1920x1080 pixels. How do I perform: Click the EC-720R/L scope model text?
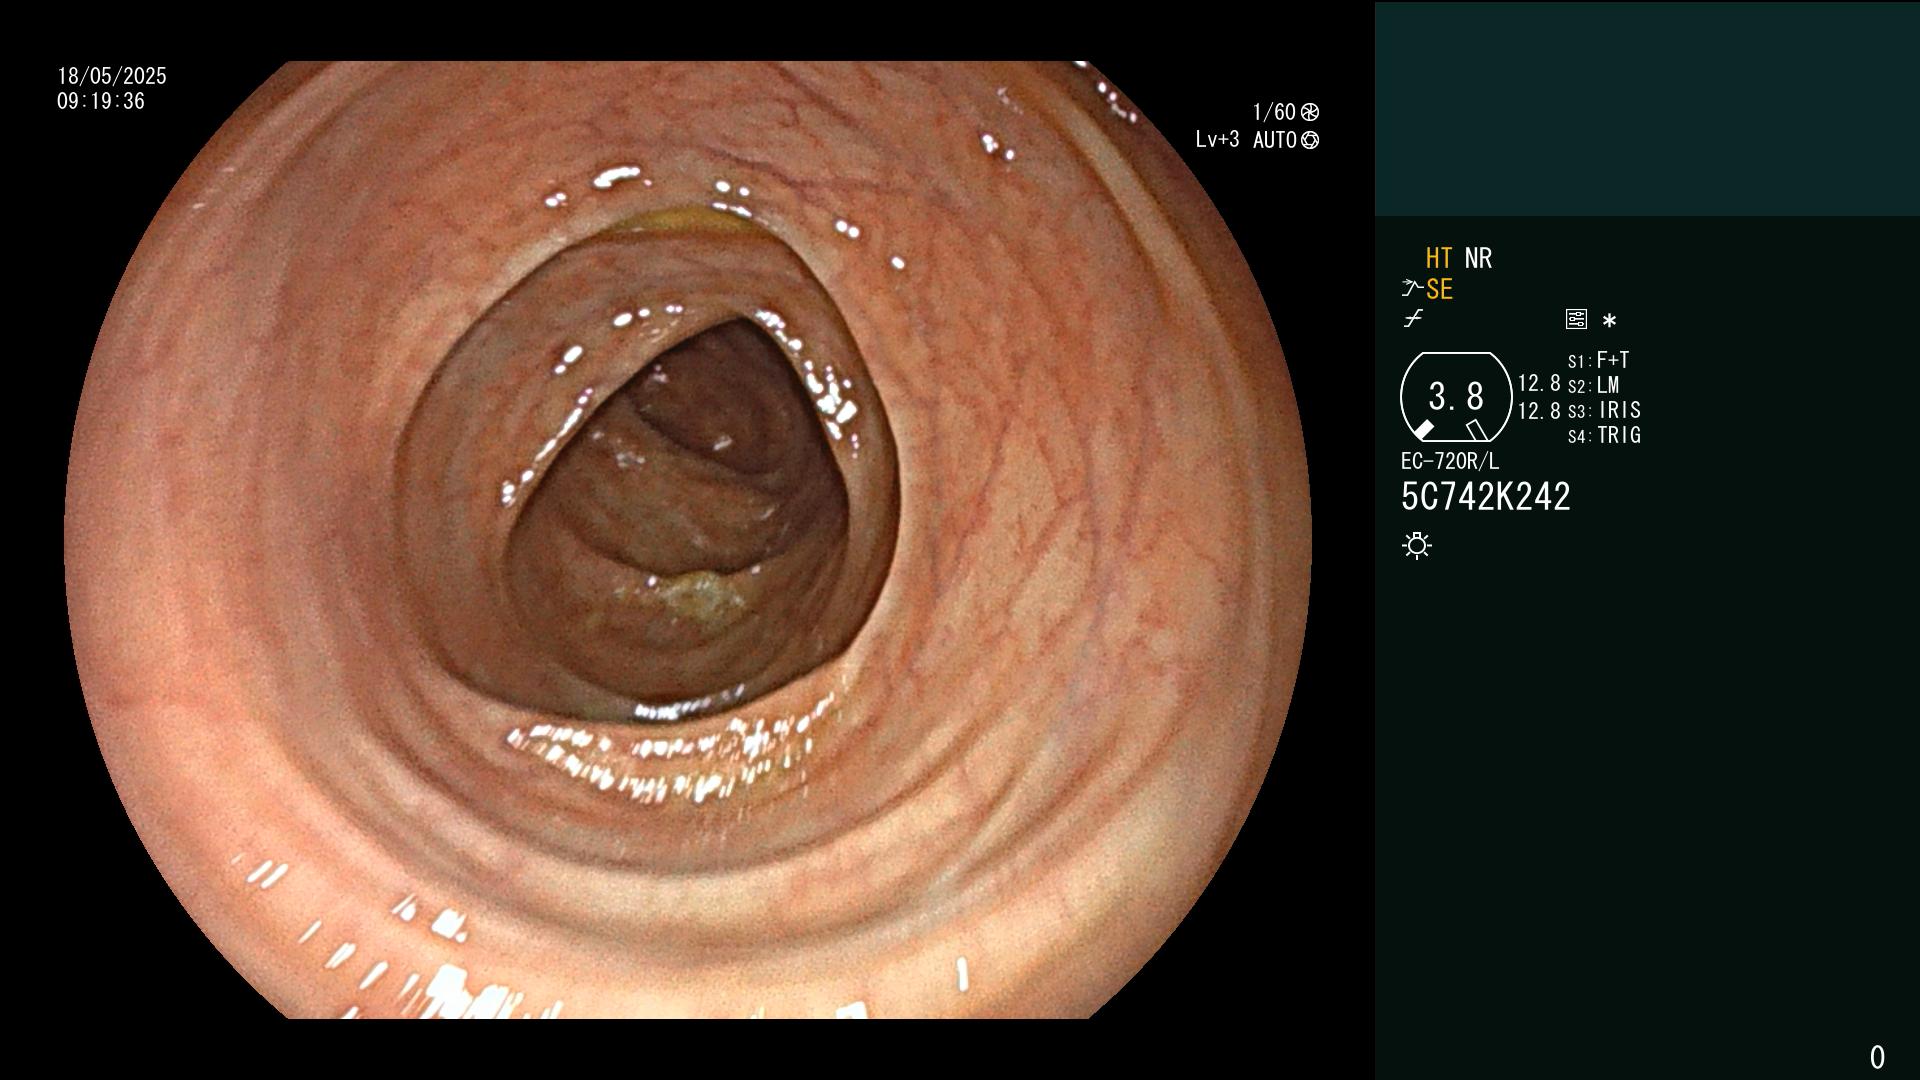coord(1450,461)
